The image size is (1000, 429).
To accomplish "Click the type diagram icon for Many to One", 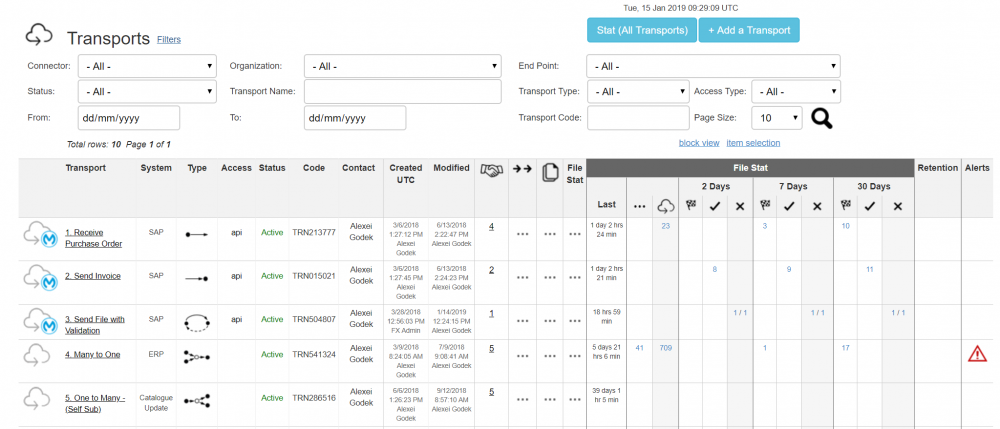I will 197,355.
